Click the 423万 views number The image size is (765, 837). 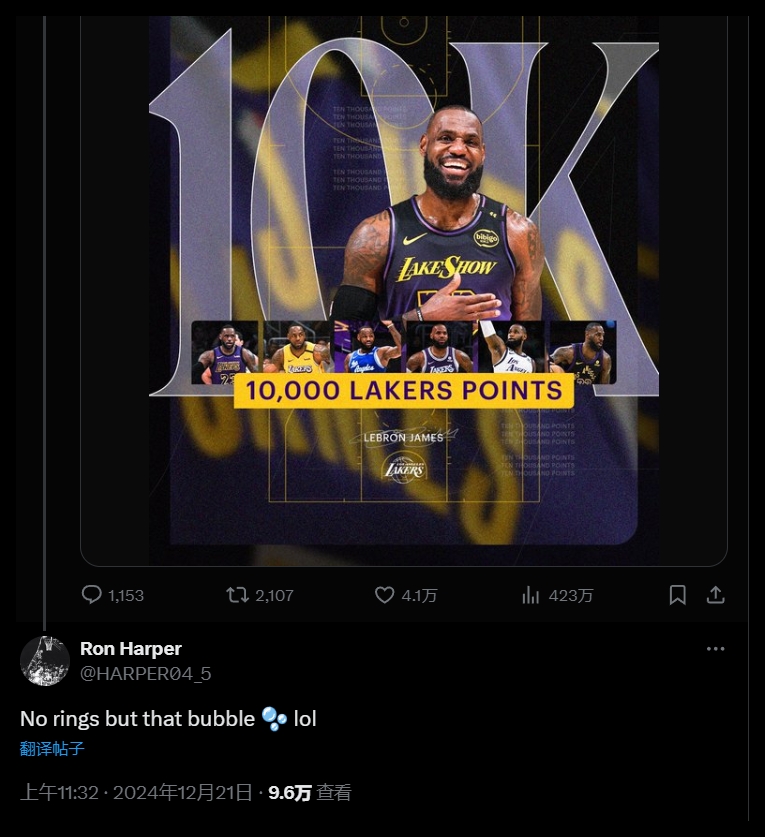click(571, 595)
